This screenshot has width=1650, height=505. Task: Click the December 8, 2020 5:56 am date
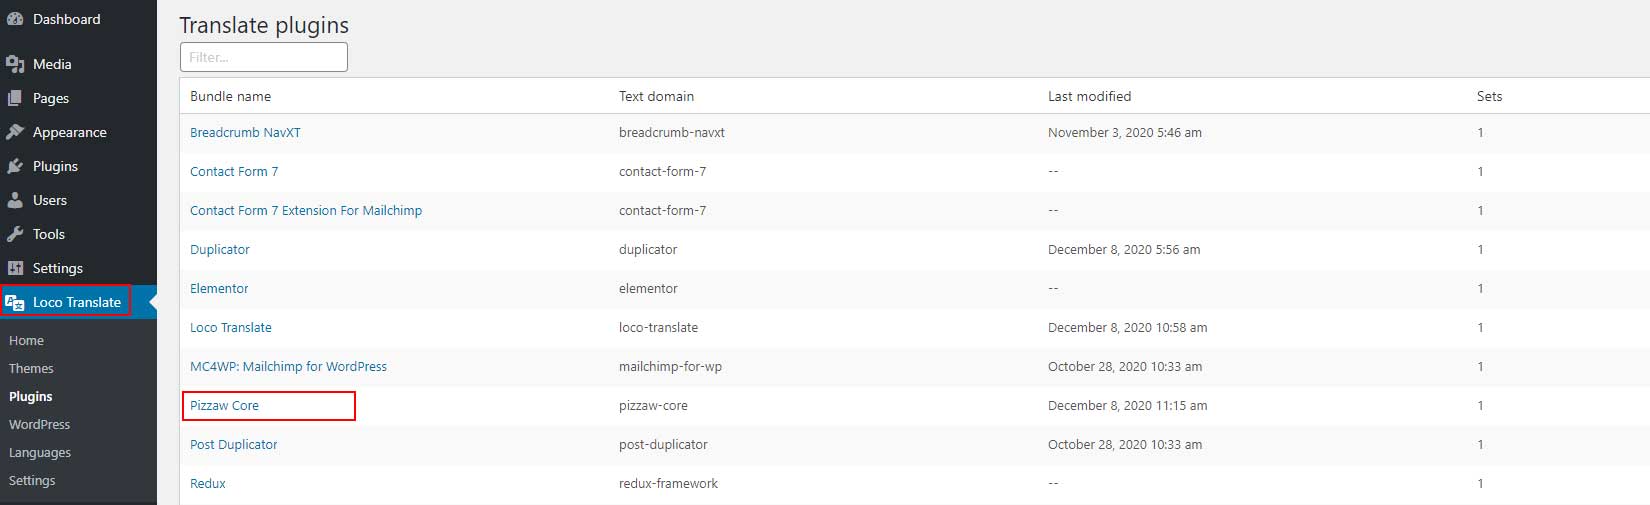[1124, 250]
